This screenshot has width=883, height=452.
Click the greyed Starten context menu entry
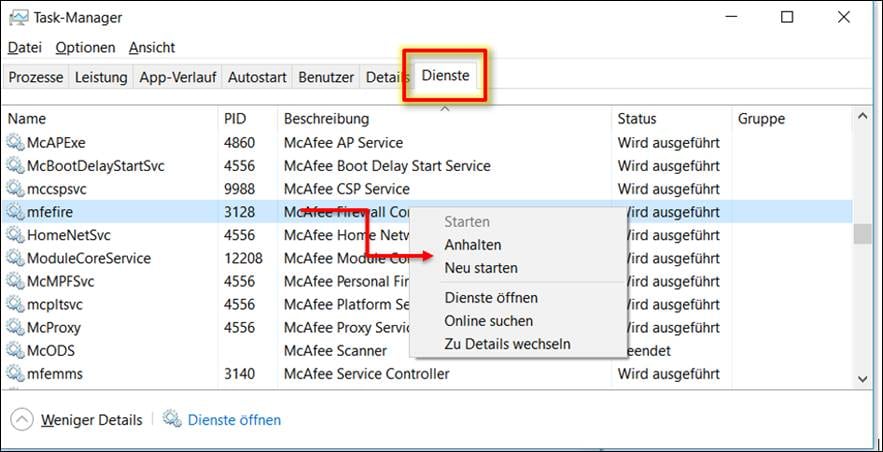tap(467, 222)
